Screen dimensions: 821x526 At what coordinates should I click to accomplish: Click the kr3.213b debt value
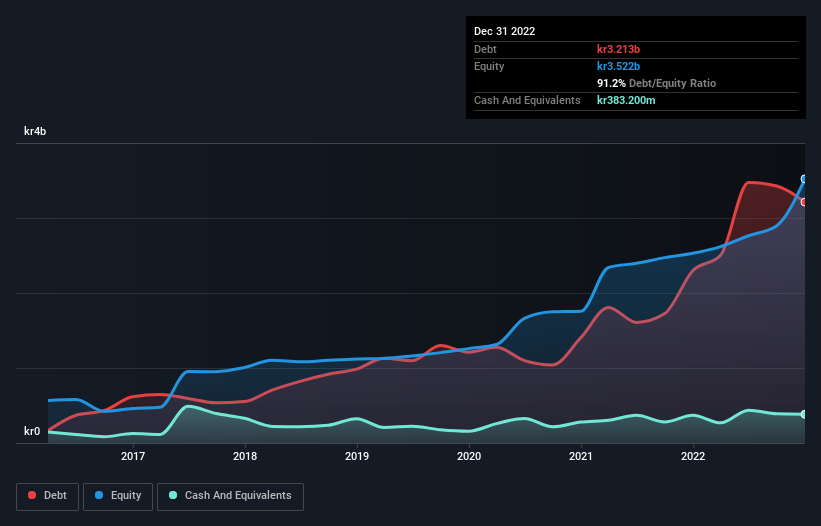click(618, 49)
